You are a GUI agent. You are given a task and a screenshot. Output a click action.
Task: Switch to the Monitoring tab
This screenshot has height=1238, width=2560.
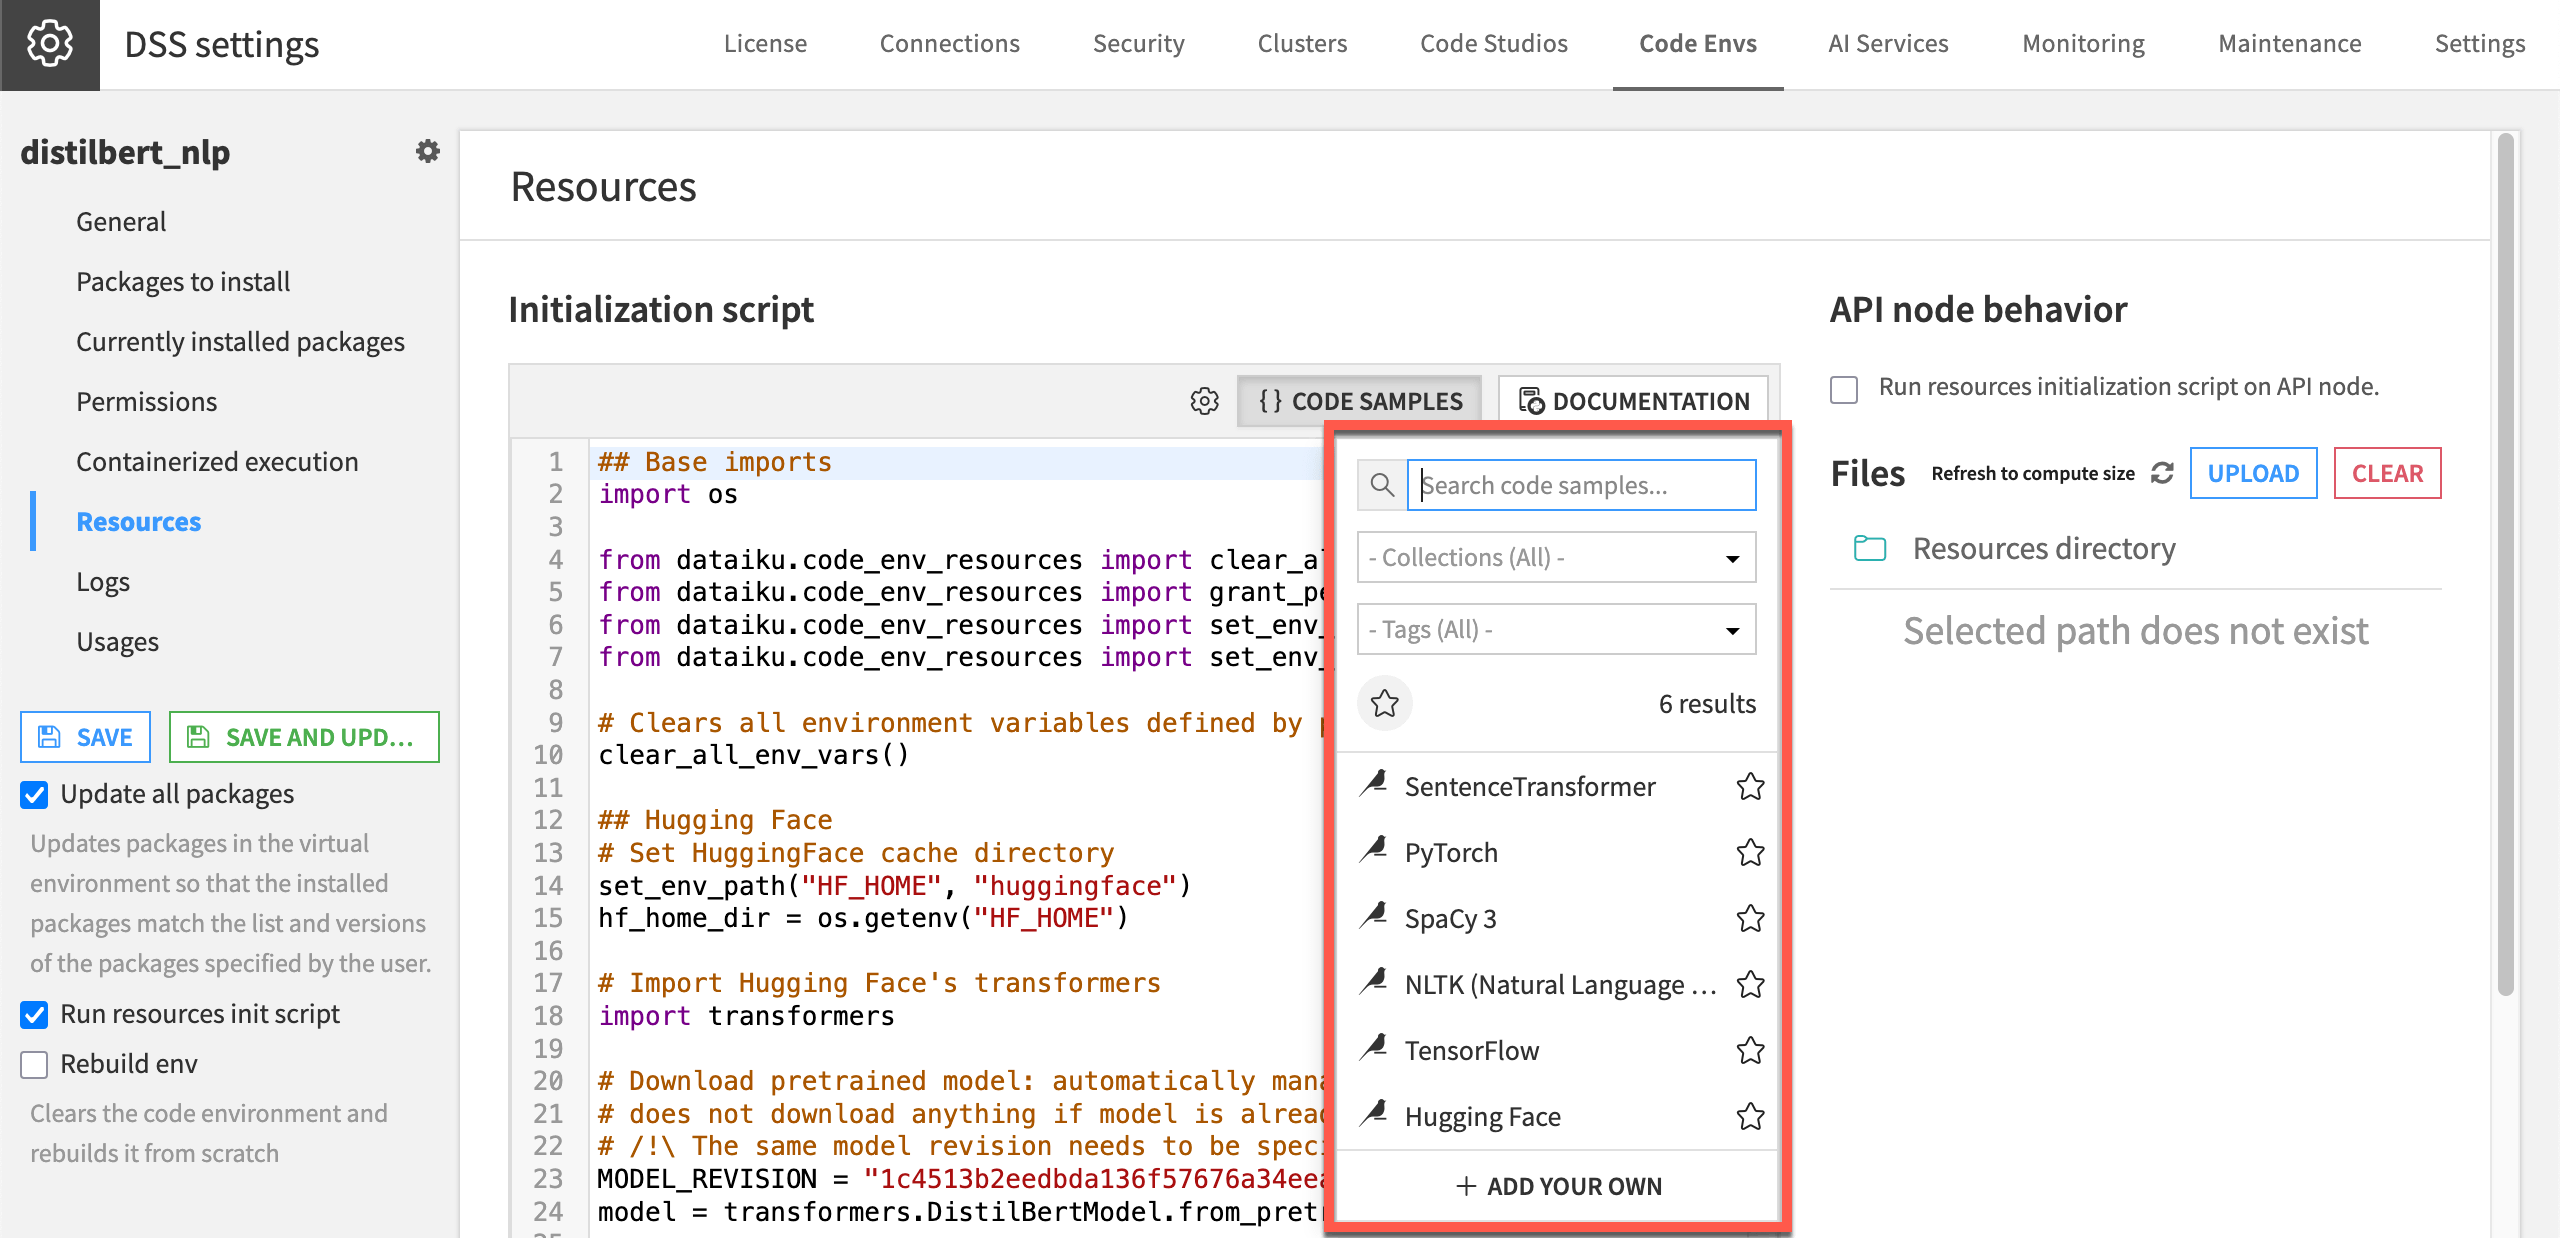[2083, 44]
